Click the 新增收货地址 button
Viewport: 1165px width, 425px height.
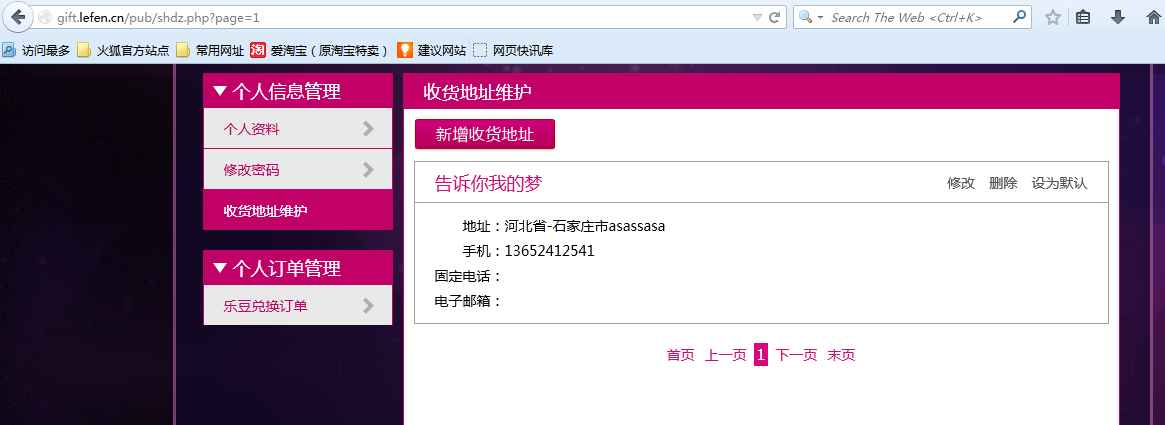484,134
